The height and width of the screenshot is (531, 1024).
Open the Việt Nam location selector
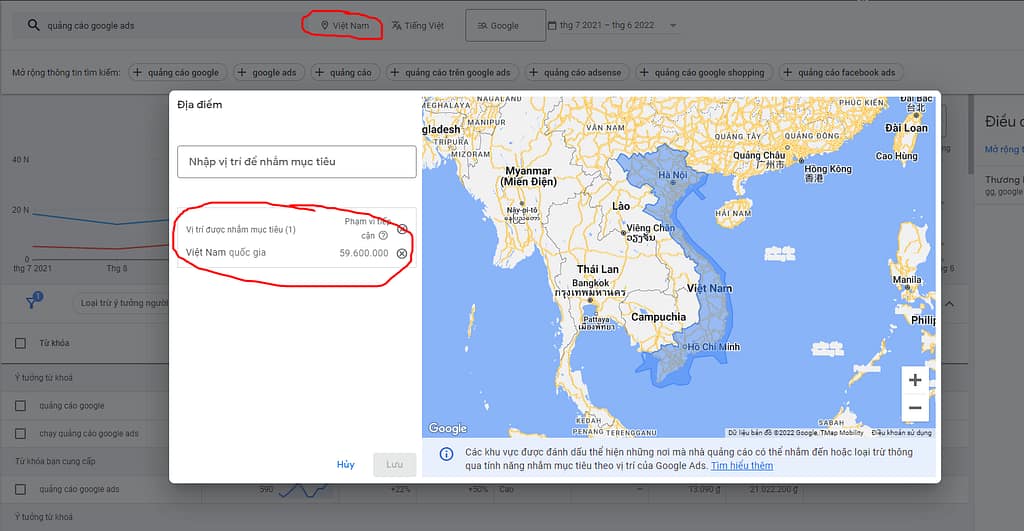345,25
